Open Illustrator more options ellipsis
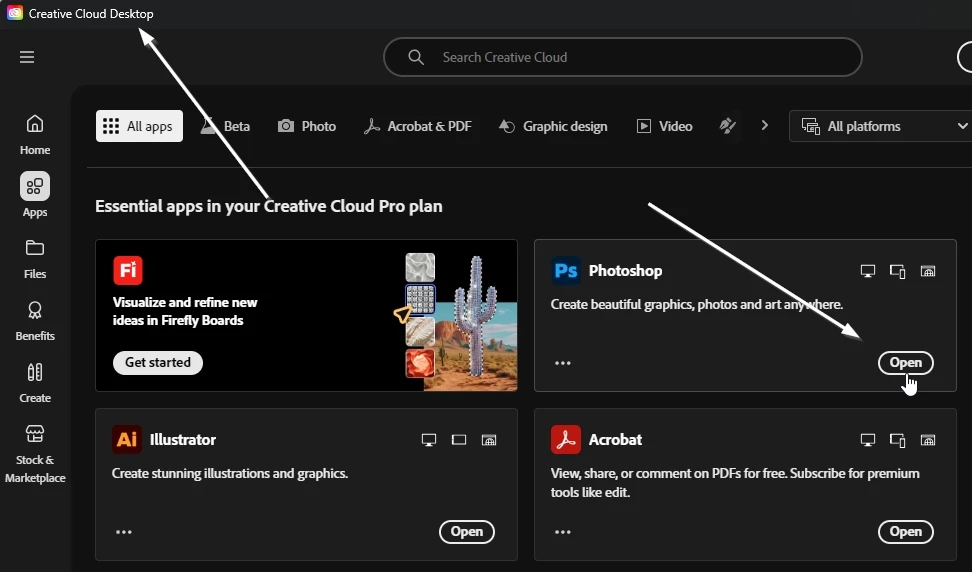 [x=124, y=532]
